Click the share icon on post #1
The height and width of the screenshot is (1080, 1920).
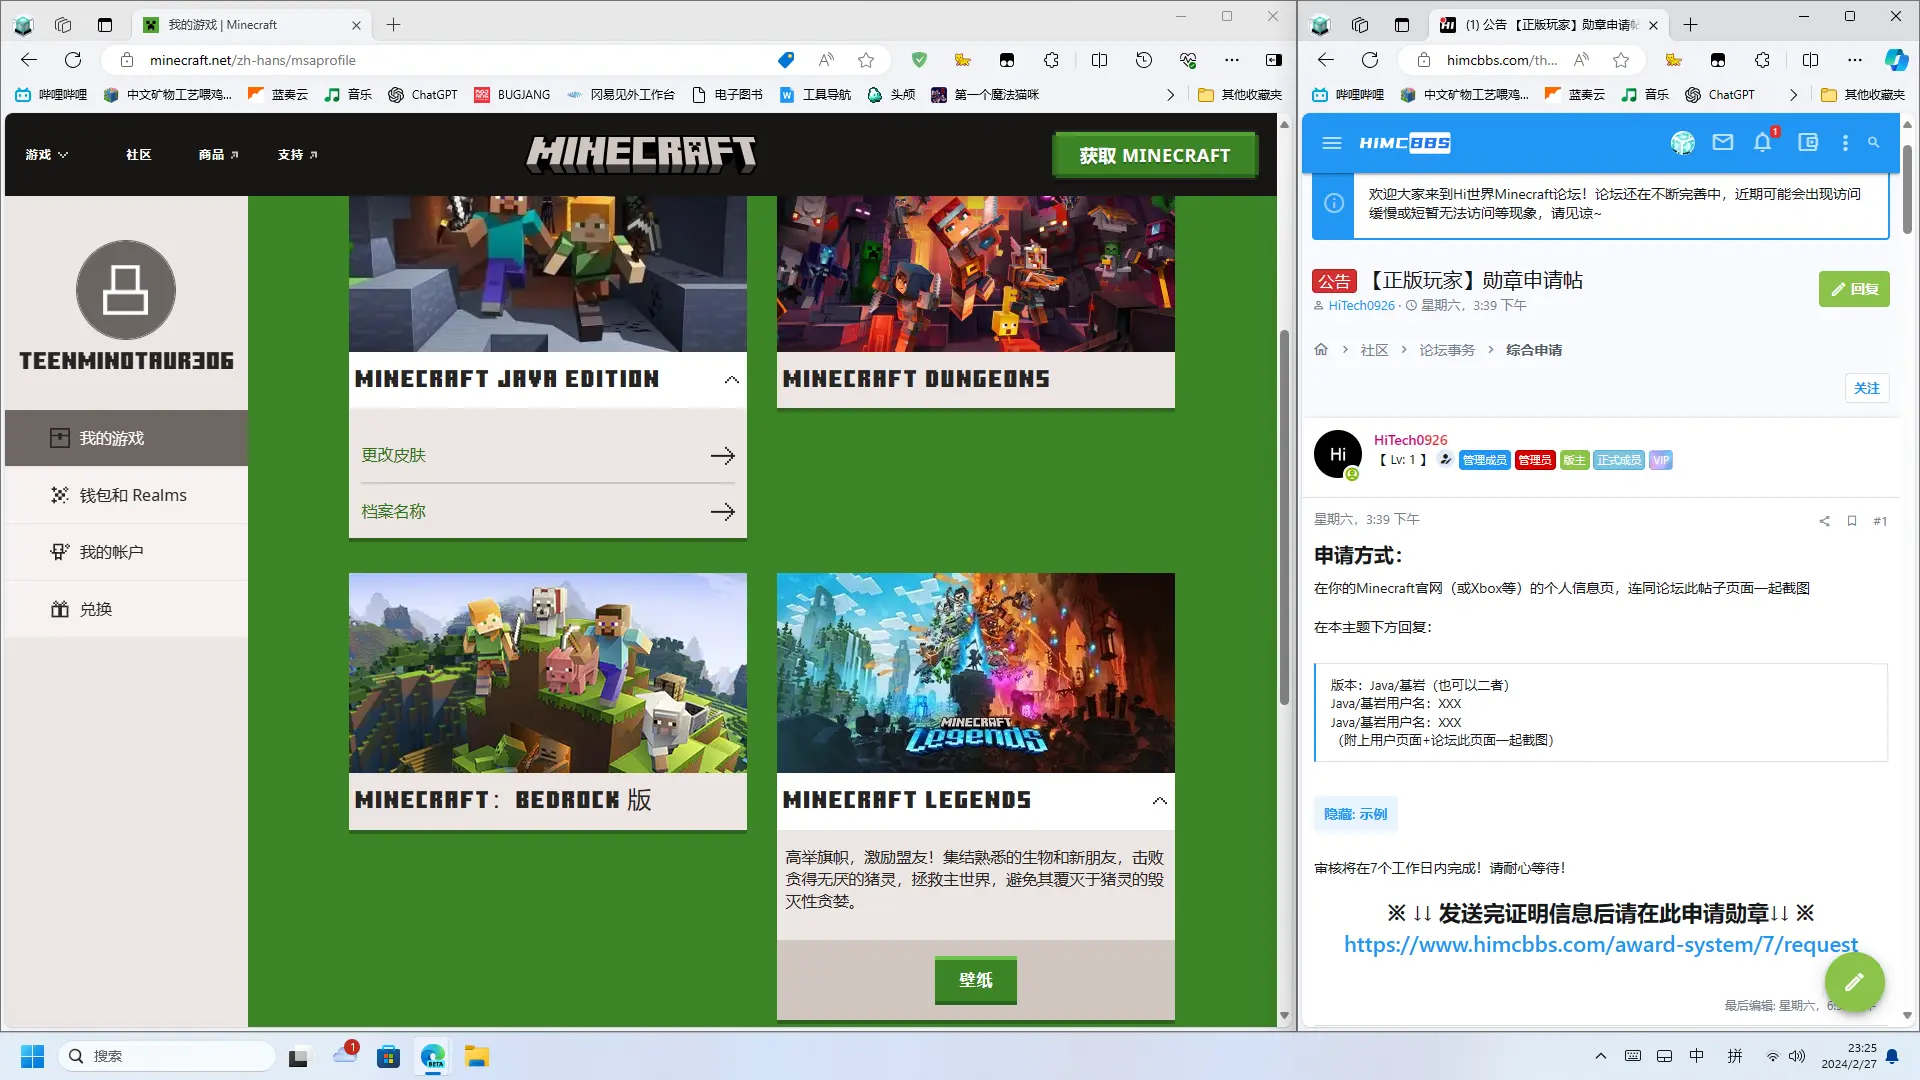pyautogui.click(x=1824, y=521)
